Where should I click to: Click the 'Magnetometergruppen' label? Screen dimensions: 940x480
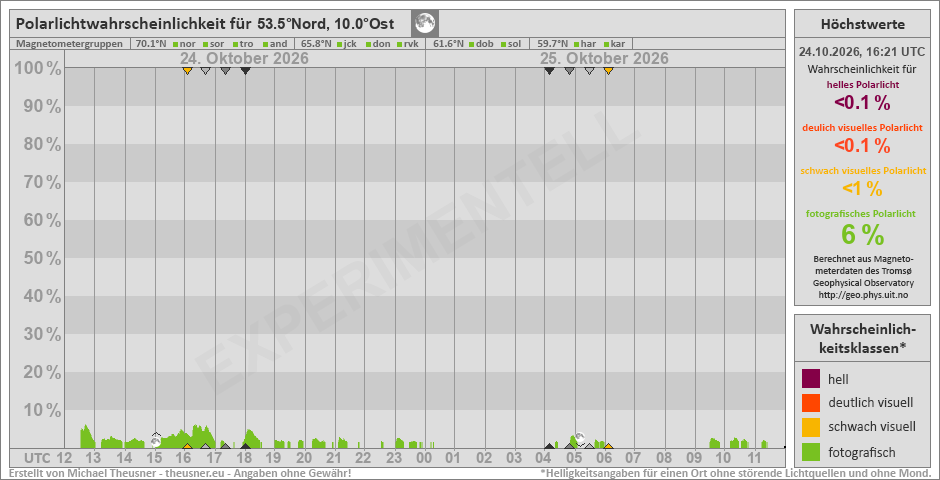(70, 44)
